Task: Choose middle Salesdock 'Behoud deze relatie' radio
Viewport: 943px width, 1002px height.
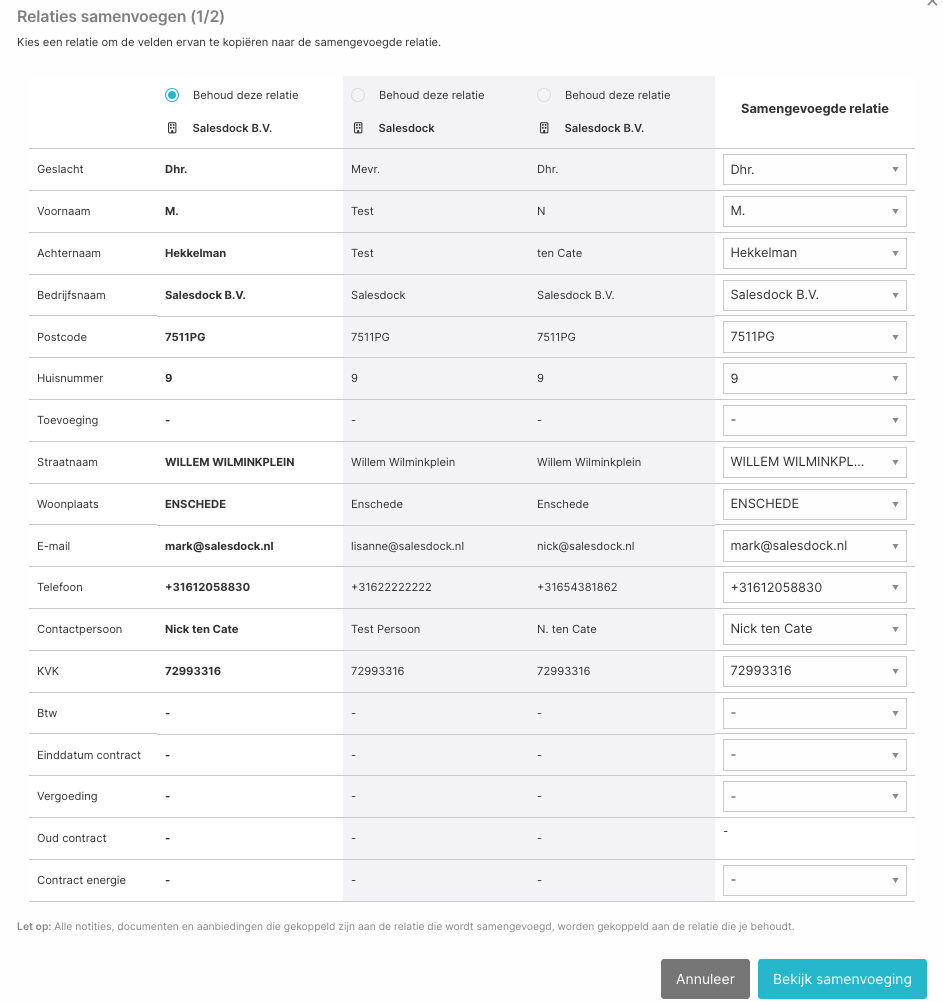Action: pyautogui.click(x=358, y=95)
